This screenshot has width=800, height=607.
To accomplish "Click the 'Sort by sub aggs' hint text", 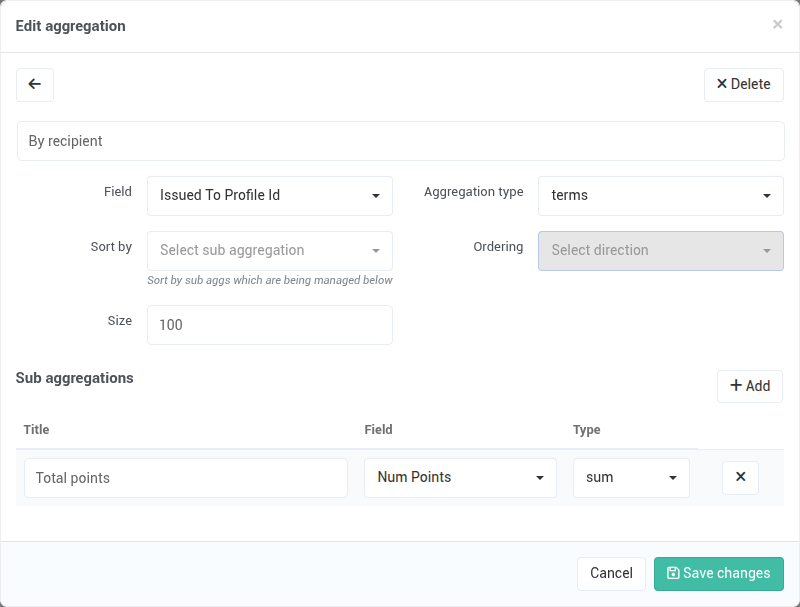I will coord(270,280).
